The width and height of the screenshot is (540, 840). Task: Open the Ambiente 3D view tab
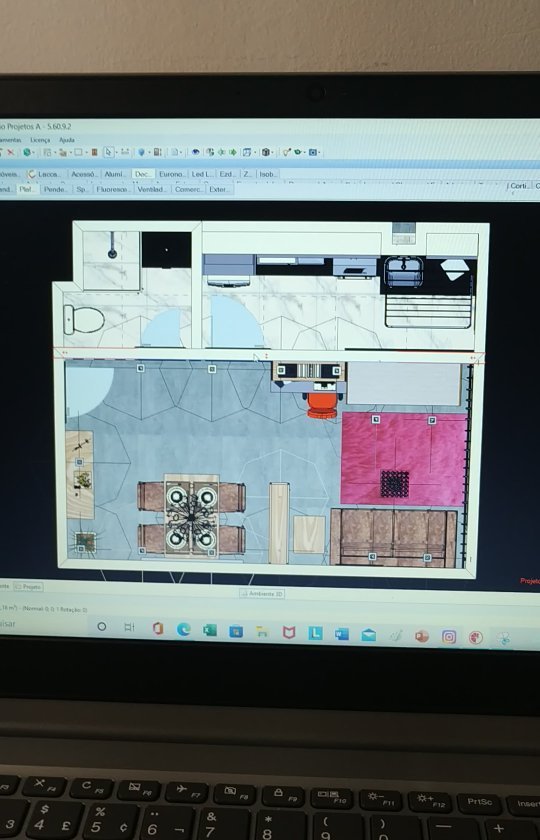262,594
